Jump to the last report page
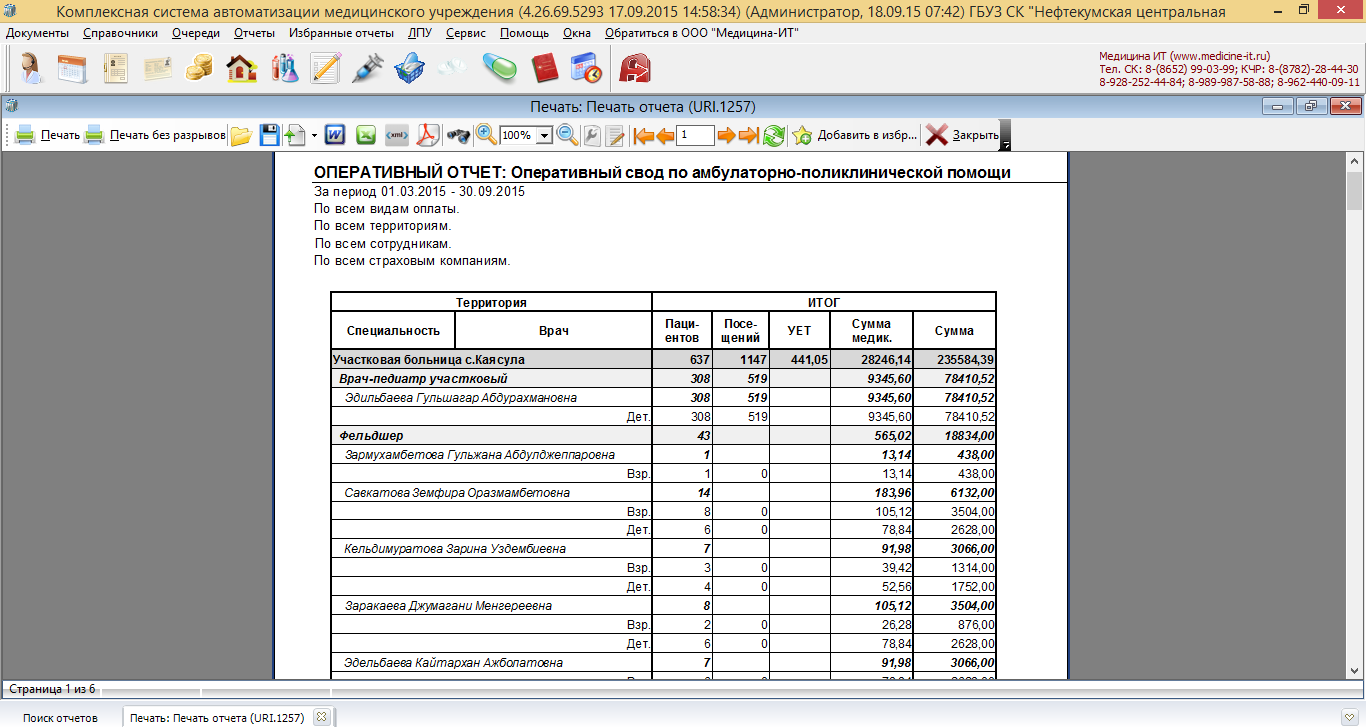 coord(749,135)
